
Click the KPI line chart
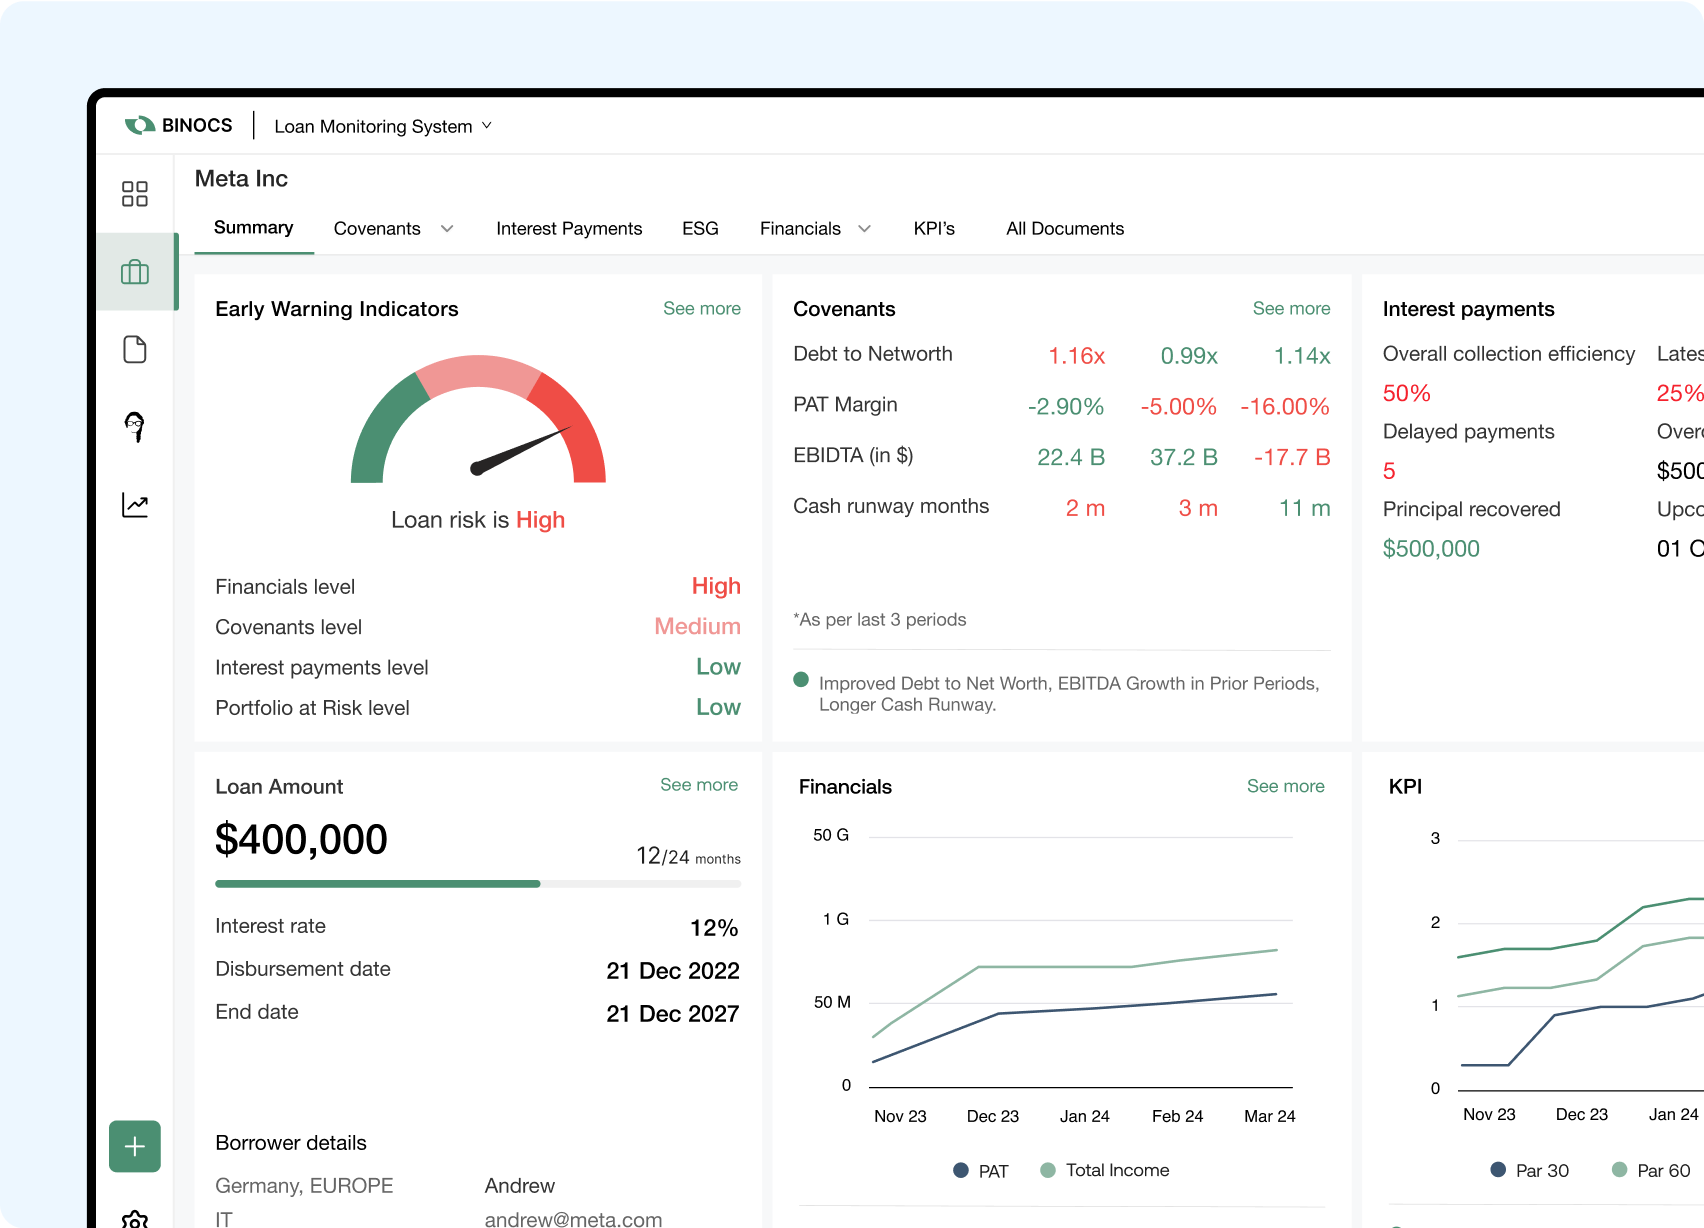click(1567, 978)
